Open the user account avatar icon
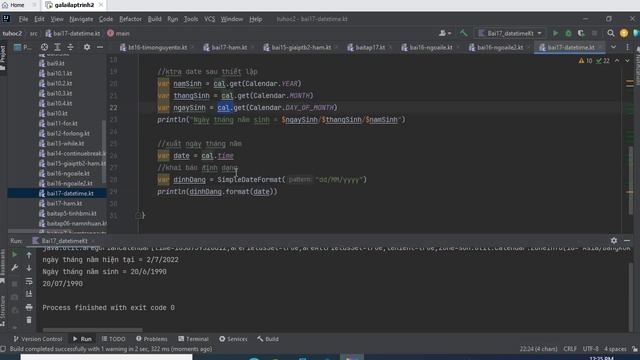640x360 pixels. click(x=624, y=33)
